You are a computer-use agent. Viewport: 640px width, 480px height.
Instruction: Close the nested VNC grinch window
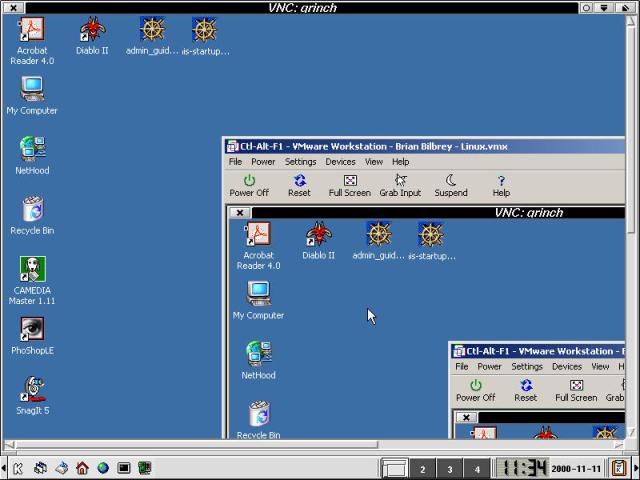pos(240,212)
